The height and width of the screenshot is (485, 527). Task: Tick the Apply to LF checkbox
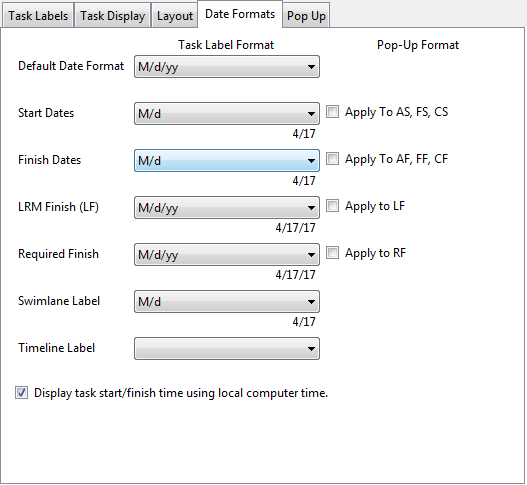pyautogui.click(x=332, y=206)
